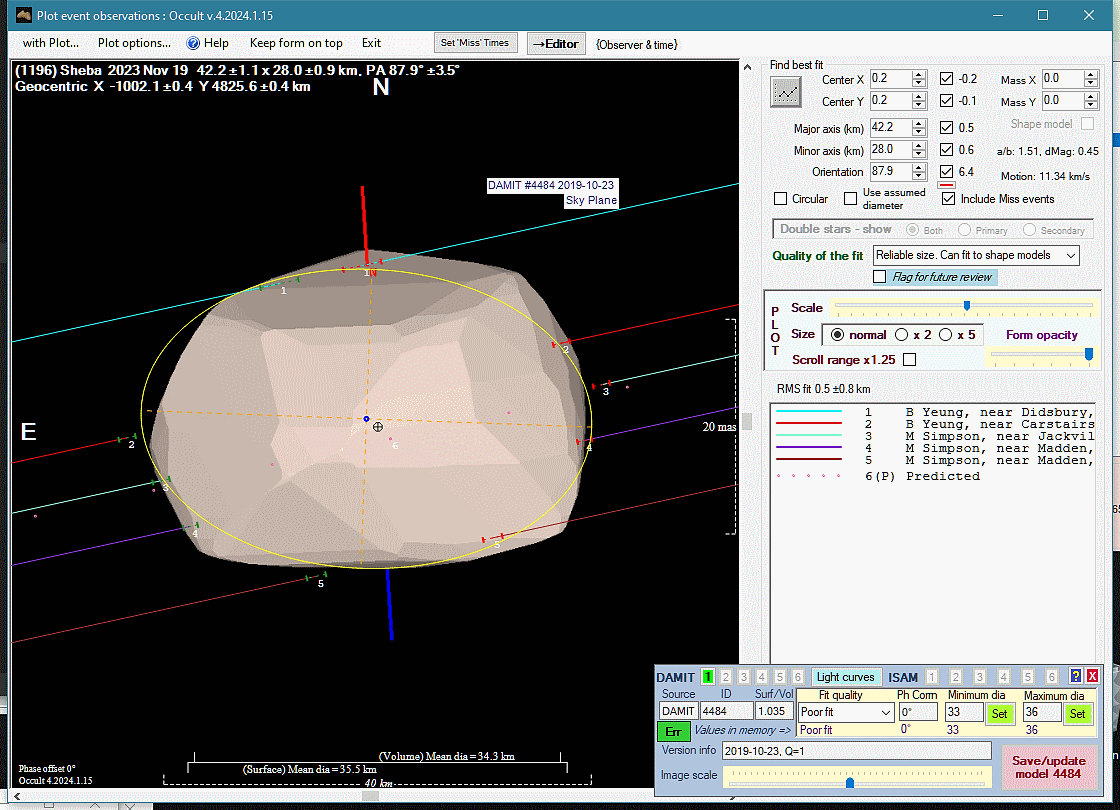Viewport: 1120px width, 810px height.
Task: Click the Find best fit graph icon
Action: 786,92
